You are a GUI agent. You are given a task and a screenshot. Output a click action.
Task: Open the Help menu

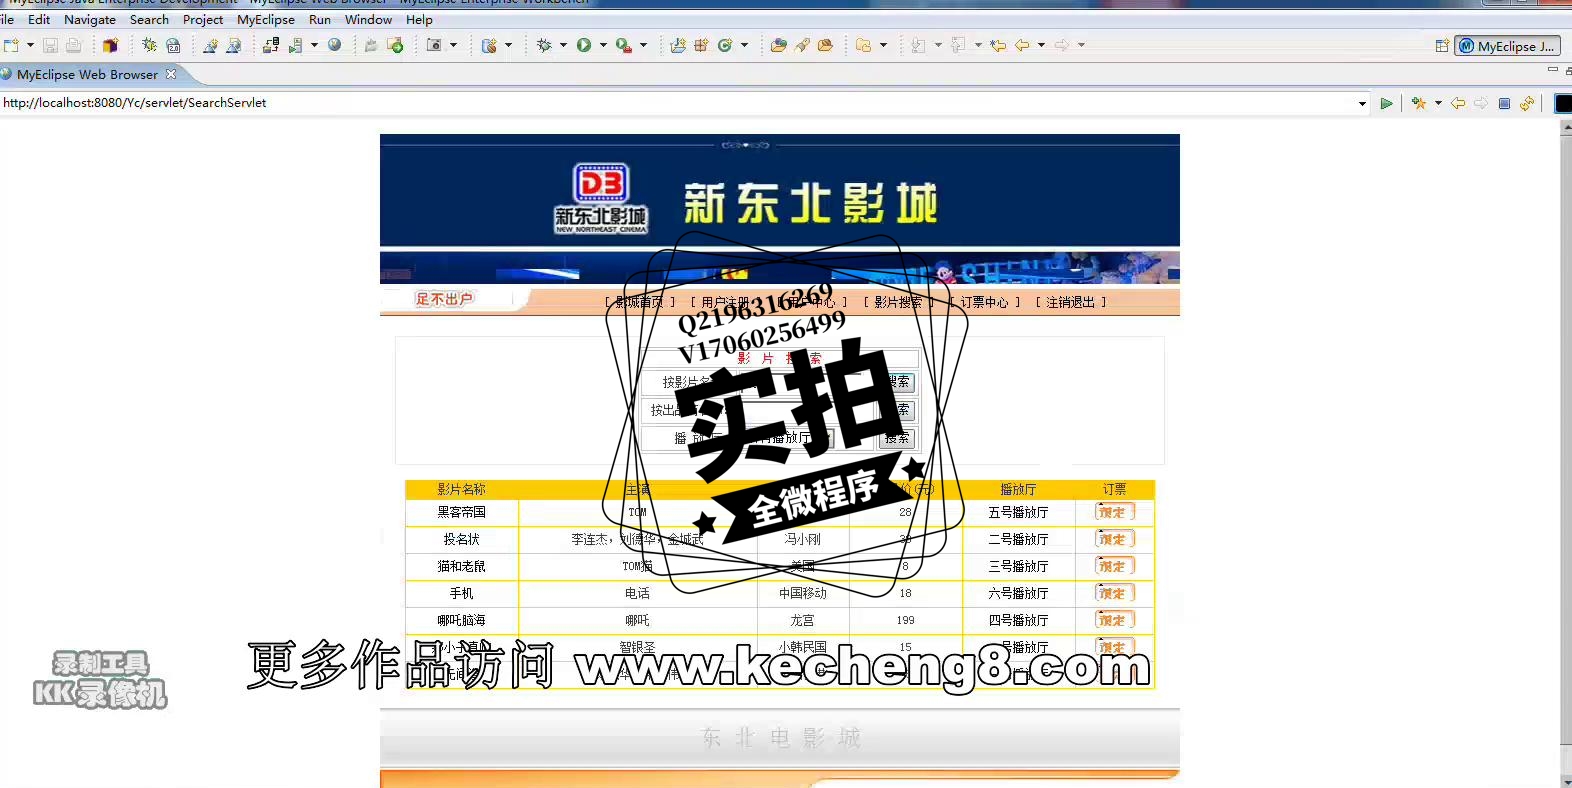coord(419,19)
